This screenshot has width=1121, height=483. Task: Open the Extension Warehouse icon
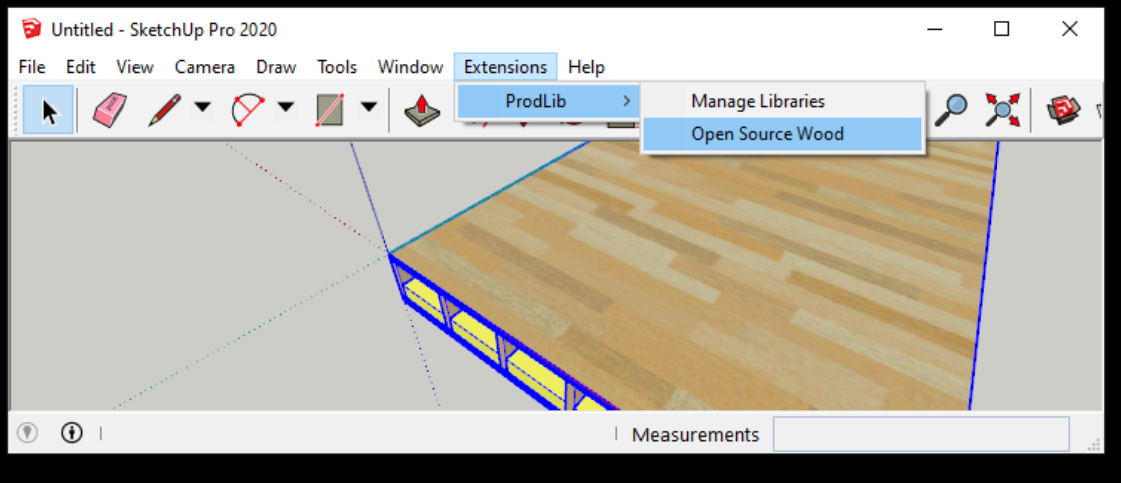point(1064,110)
